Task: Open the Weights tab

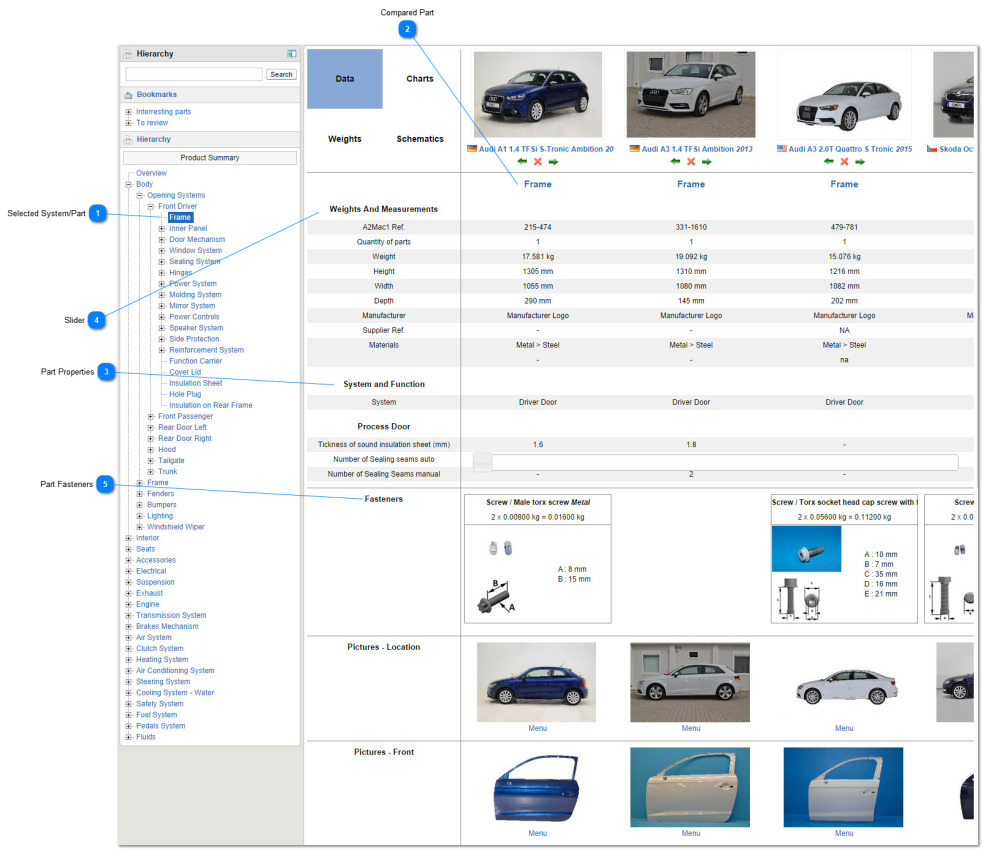Action: tap(345, 139)
